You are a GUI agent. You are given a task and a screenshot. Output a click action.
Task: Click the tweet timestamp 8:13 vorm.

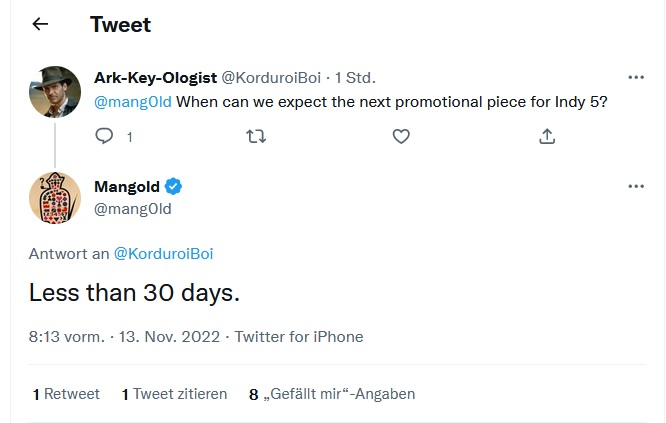[x=66, y=337]
